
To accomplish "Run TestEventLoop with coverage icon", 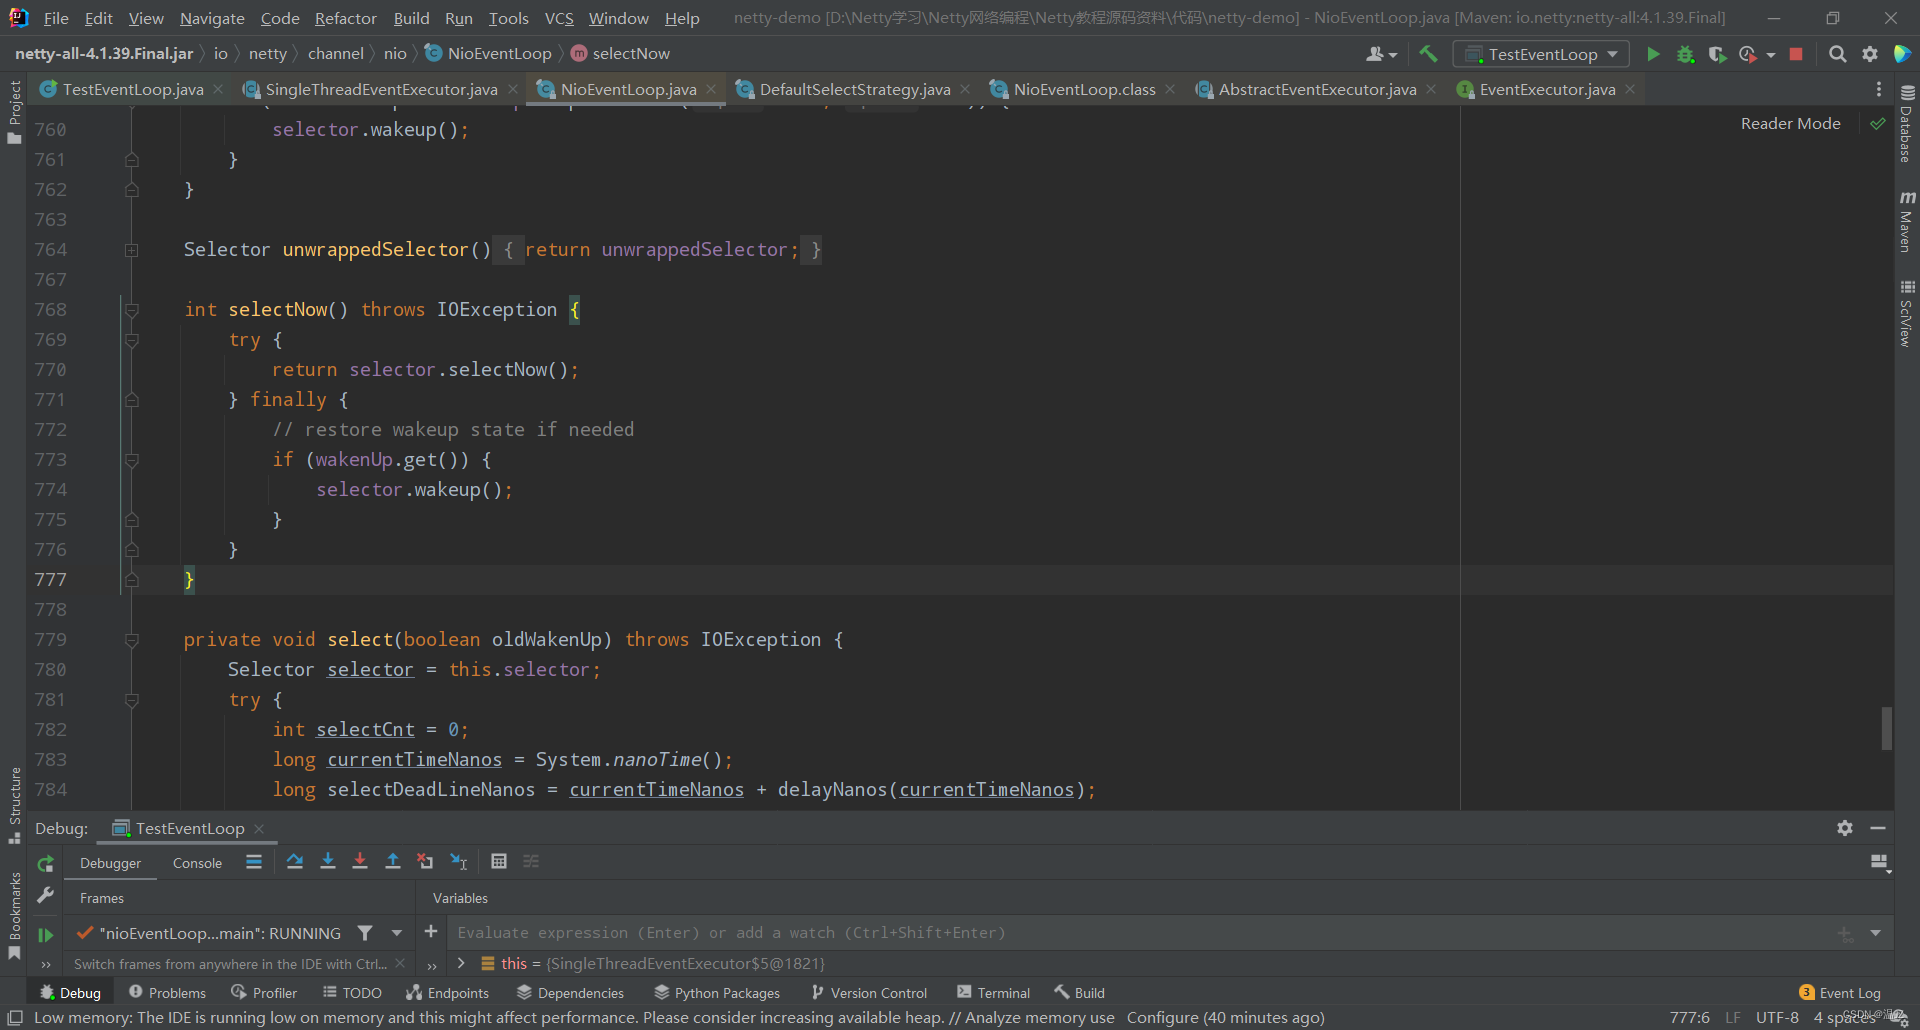I will (x=1717, y=54).
